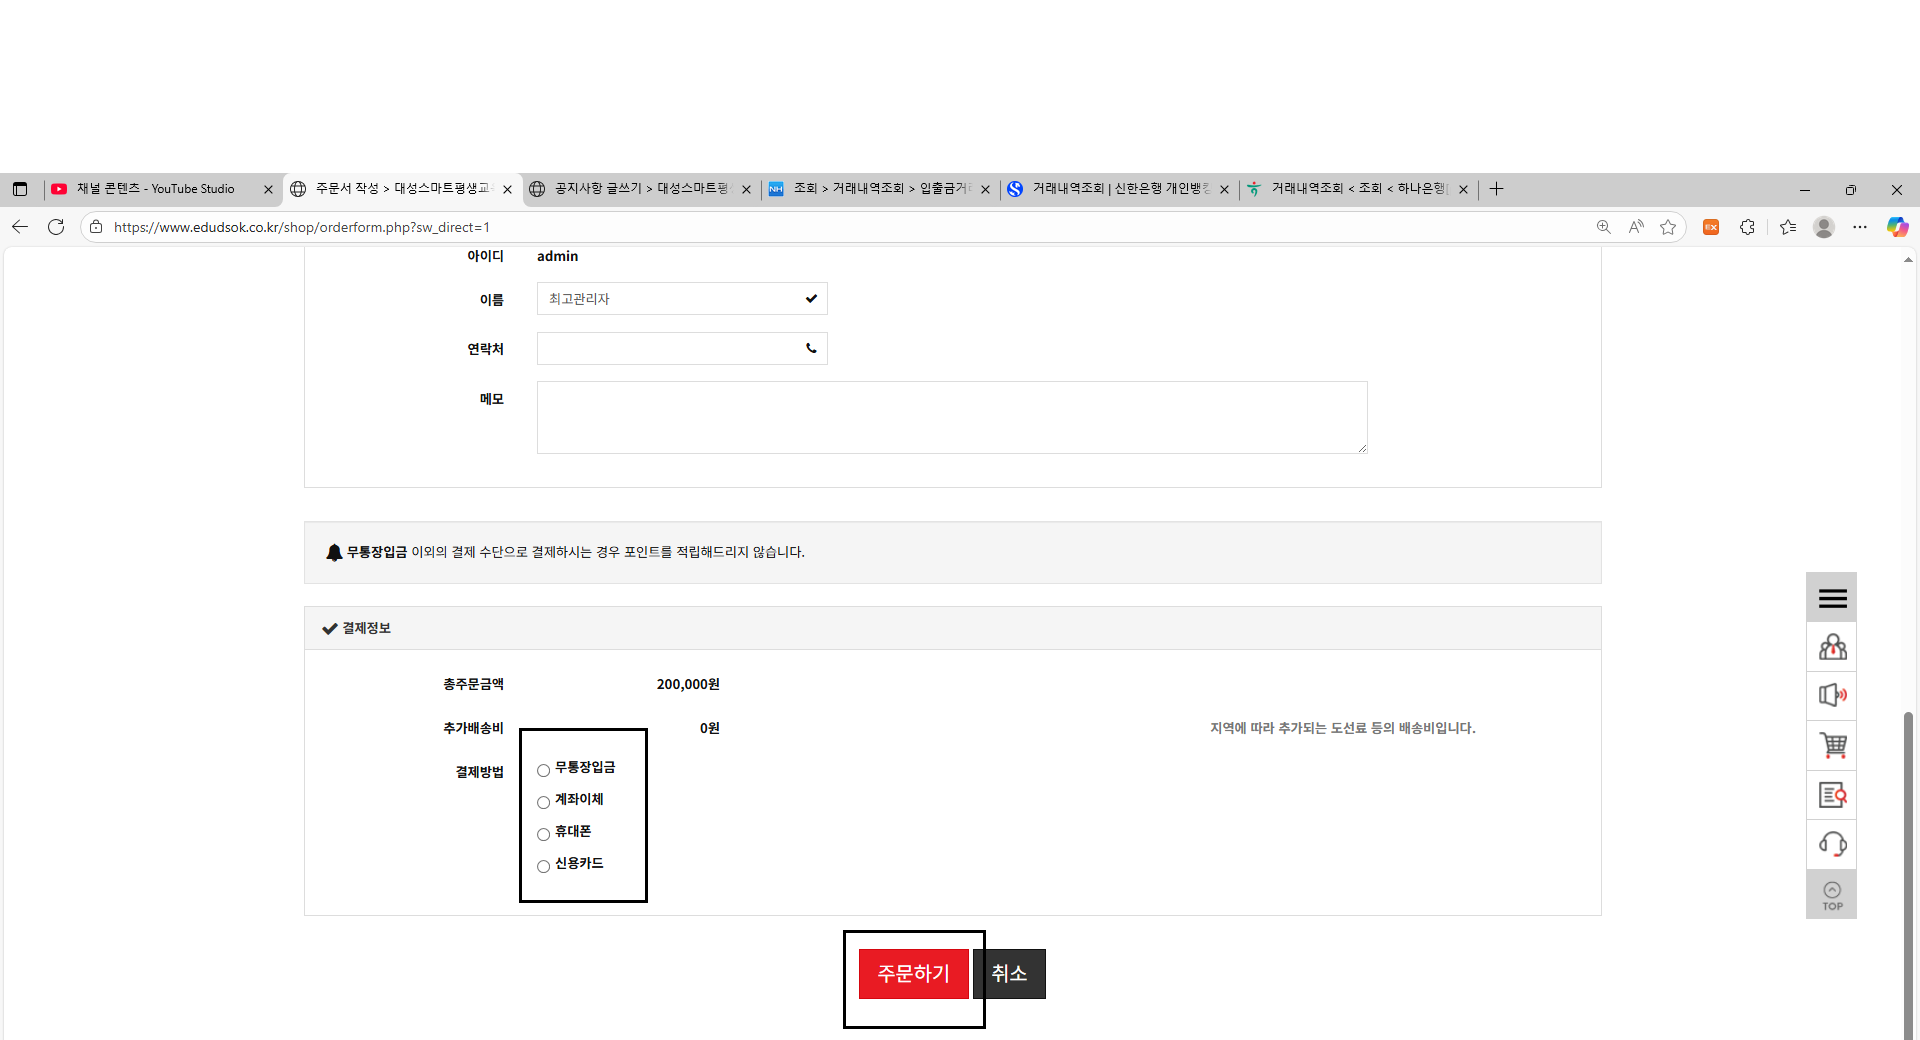The height and width of the screenshot is (1040, 1920).
Task: Switch to the NH 거래내역조회 tab
Action: click(x=880, y=189)
